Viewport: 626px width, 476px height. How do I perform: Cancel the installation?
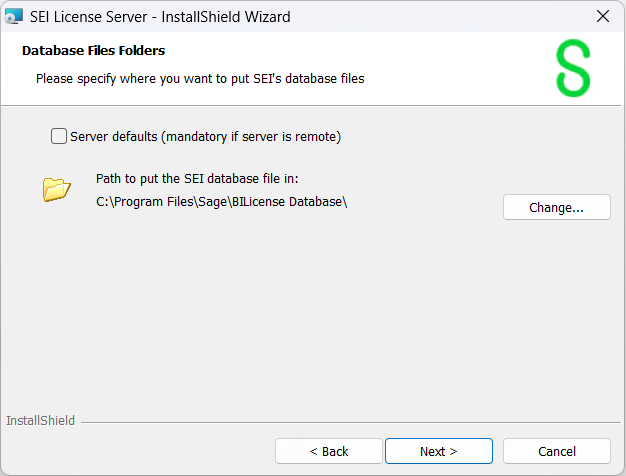click(x=556, y=451)
